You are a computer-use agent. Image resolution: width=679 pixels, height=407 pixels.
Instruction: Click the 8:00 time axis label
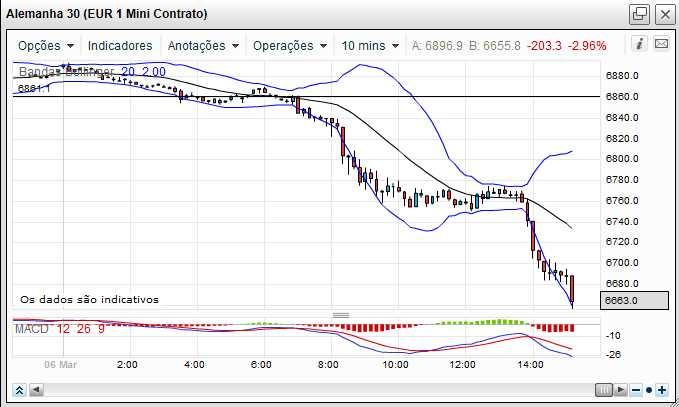point(328,365)
